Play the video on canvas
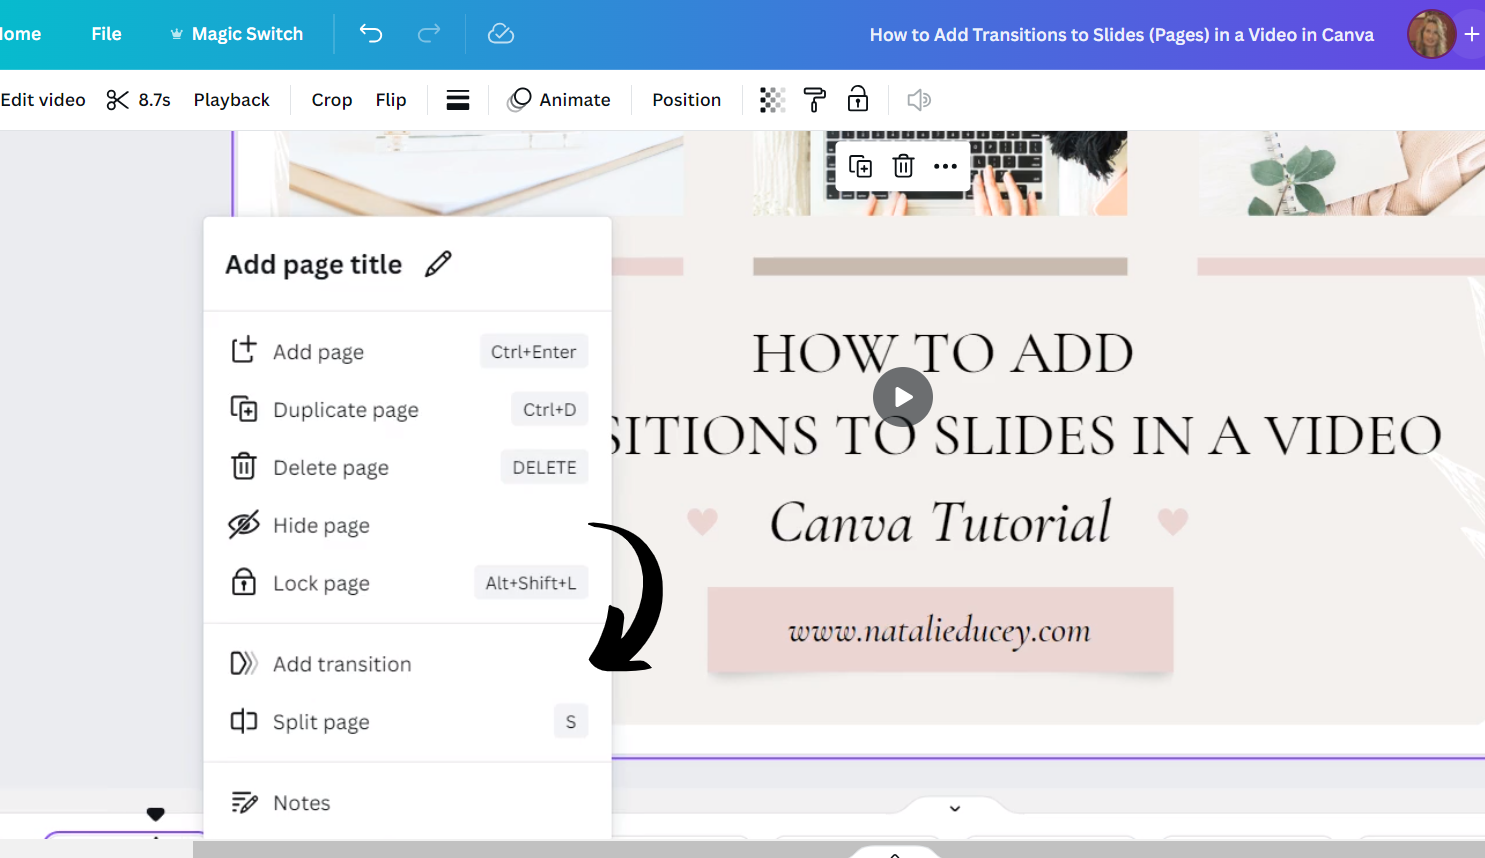The width and height of the screenshot is (1485, 858). (903, 397)
